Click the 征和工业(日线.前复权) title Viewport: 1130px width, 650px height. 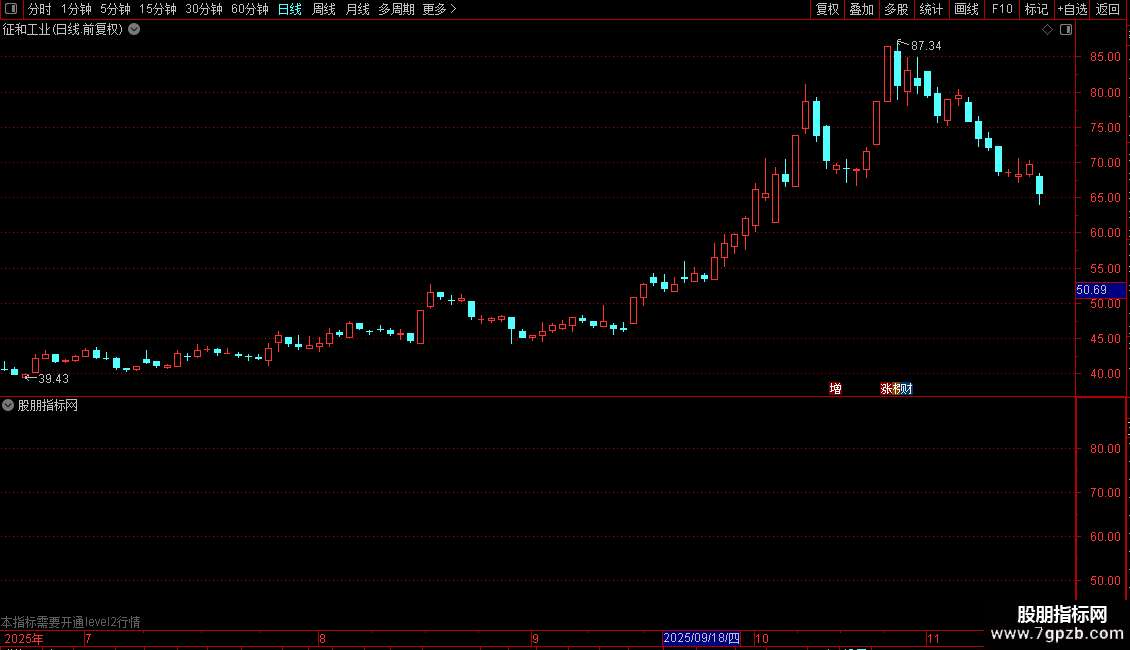coord(63,30)
